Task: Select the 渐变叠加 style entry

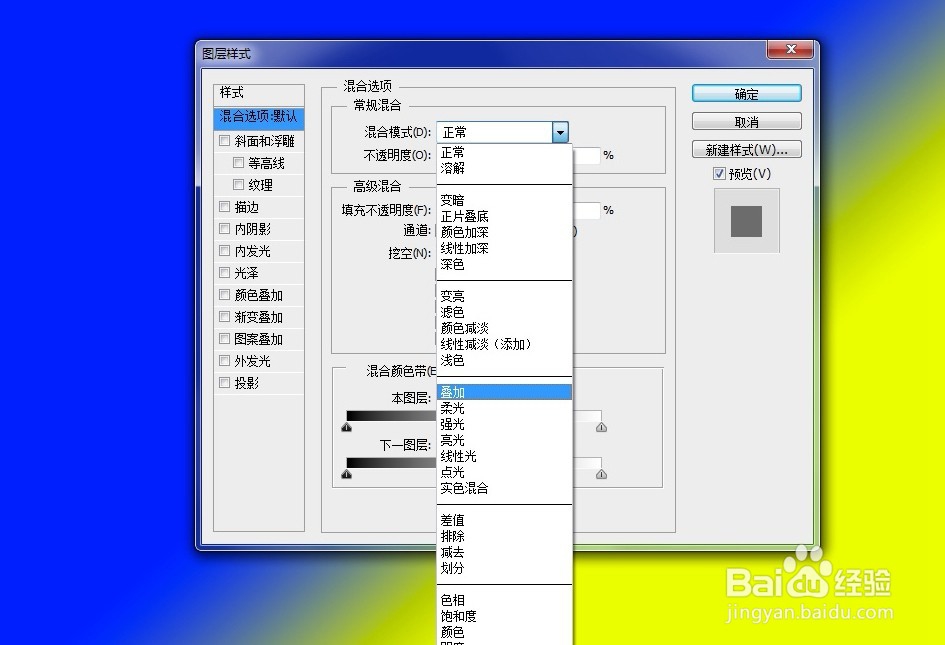Action: tap(258, 316)
